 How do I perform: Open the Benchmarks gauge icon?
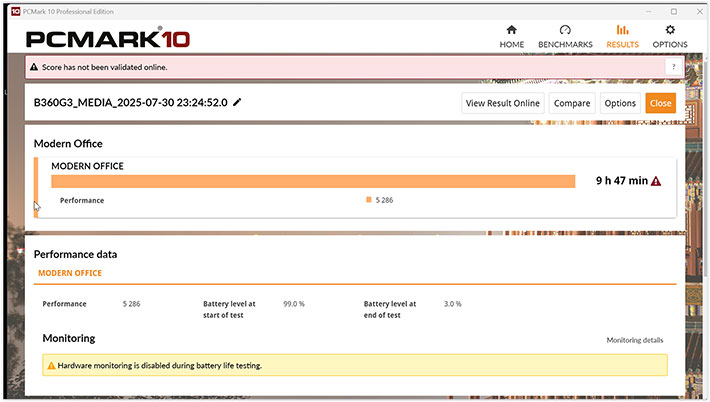(565, 31)
